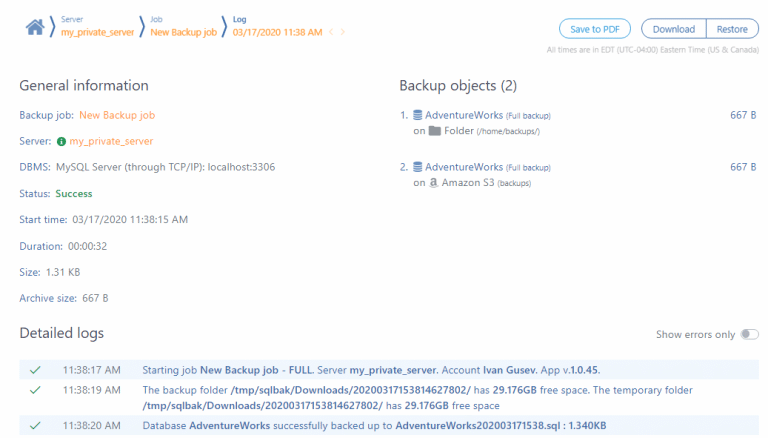Click the Restore button
Image resolution: width=768 pixels, height=438 pixels.
[732, 29]
